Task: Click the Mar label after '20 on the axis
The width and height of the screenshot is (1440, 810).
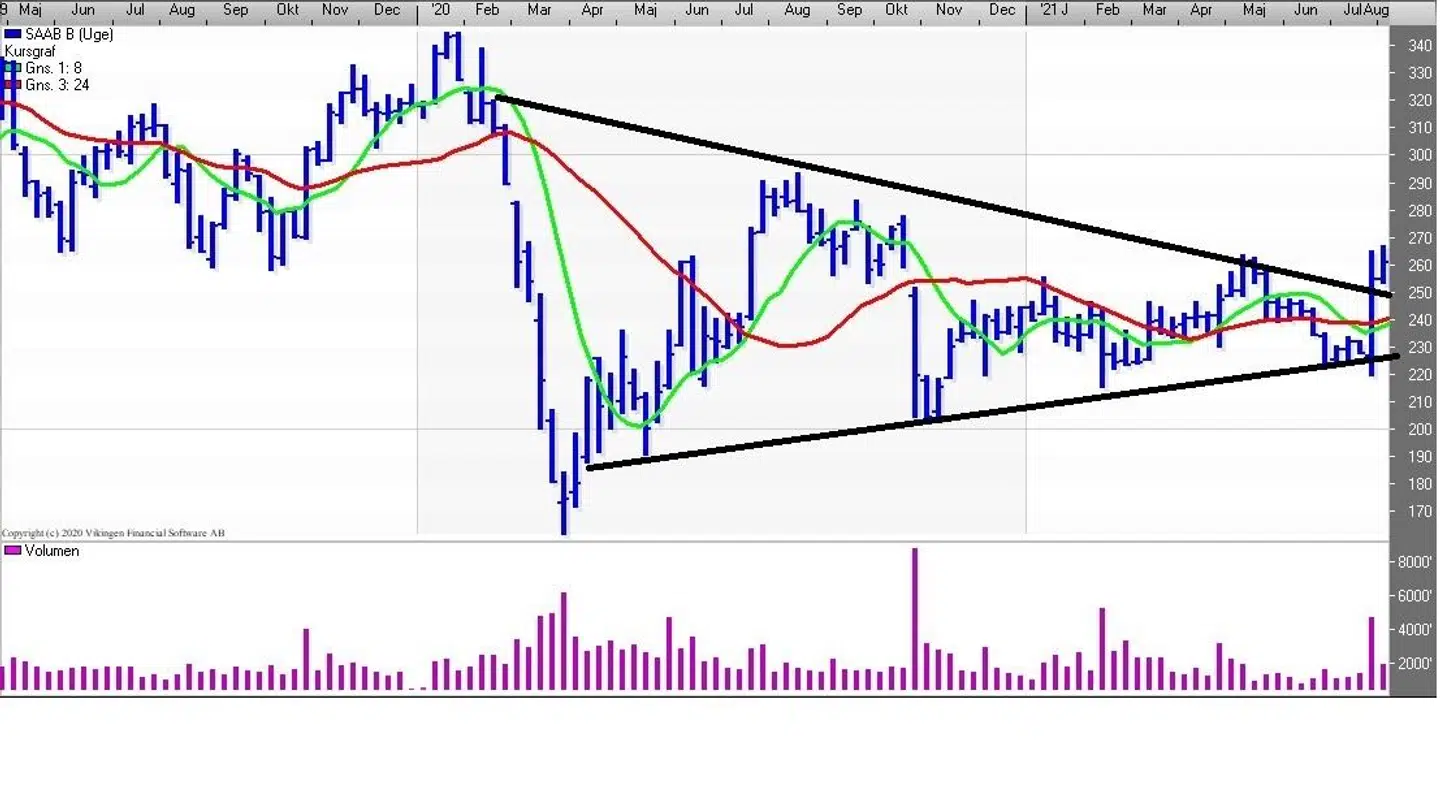Action: tap(538, 10)
